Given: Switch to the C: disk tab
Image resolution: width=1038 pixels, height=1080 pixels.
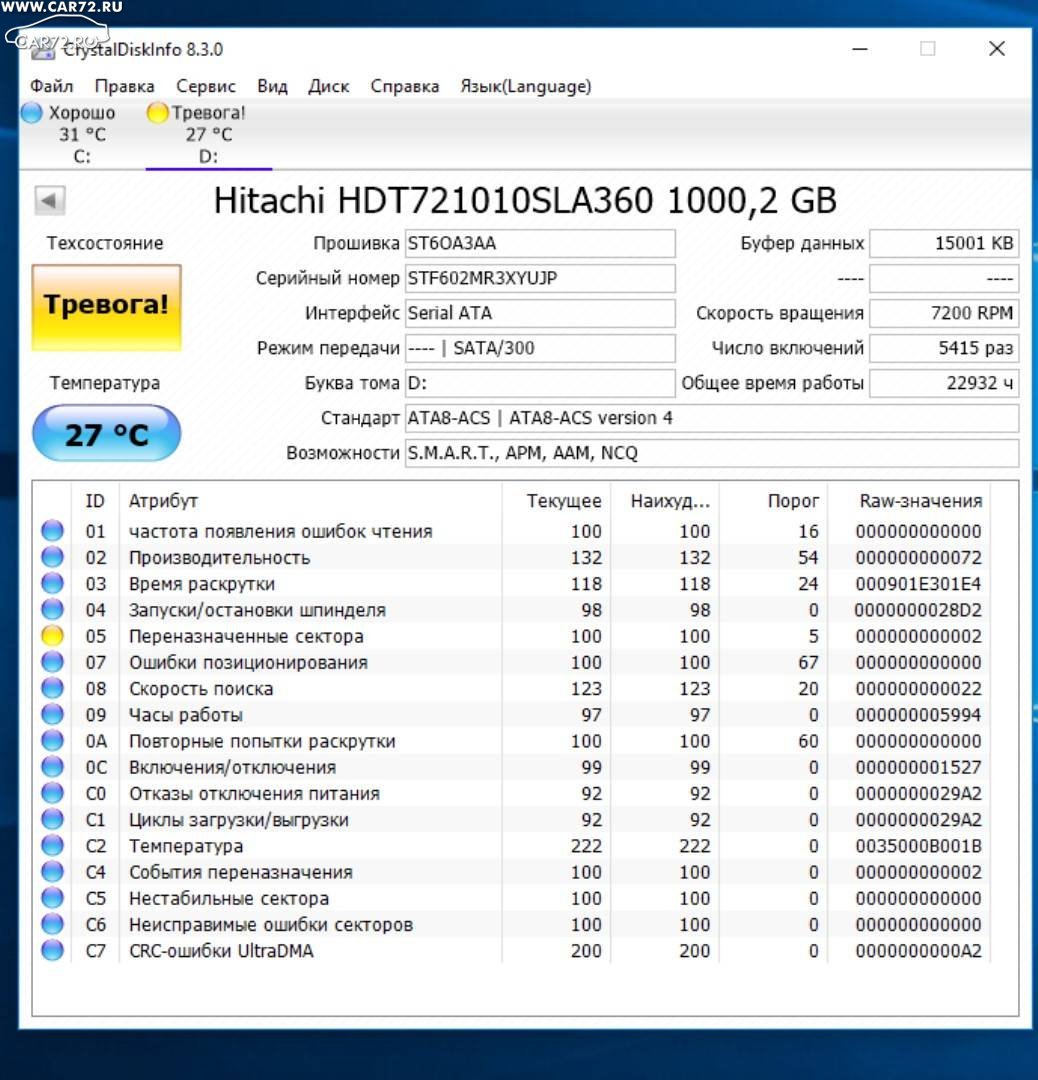Looking at the screenshot, I should [81, 134].
